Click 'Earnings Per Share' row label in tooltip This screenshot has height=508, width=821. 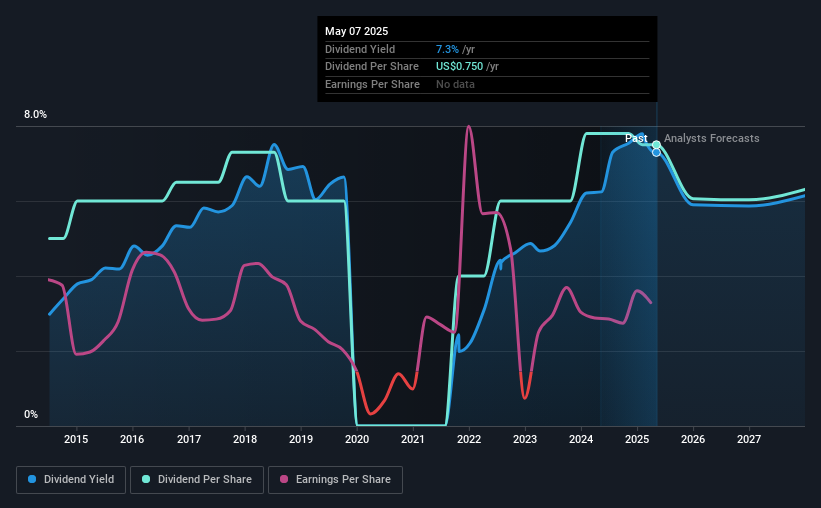tap(372, 84)
